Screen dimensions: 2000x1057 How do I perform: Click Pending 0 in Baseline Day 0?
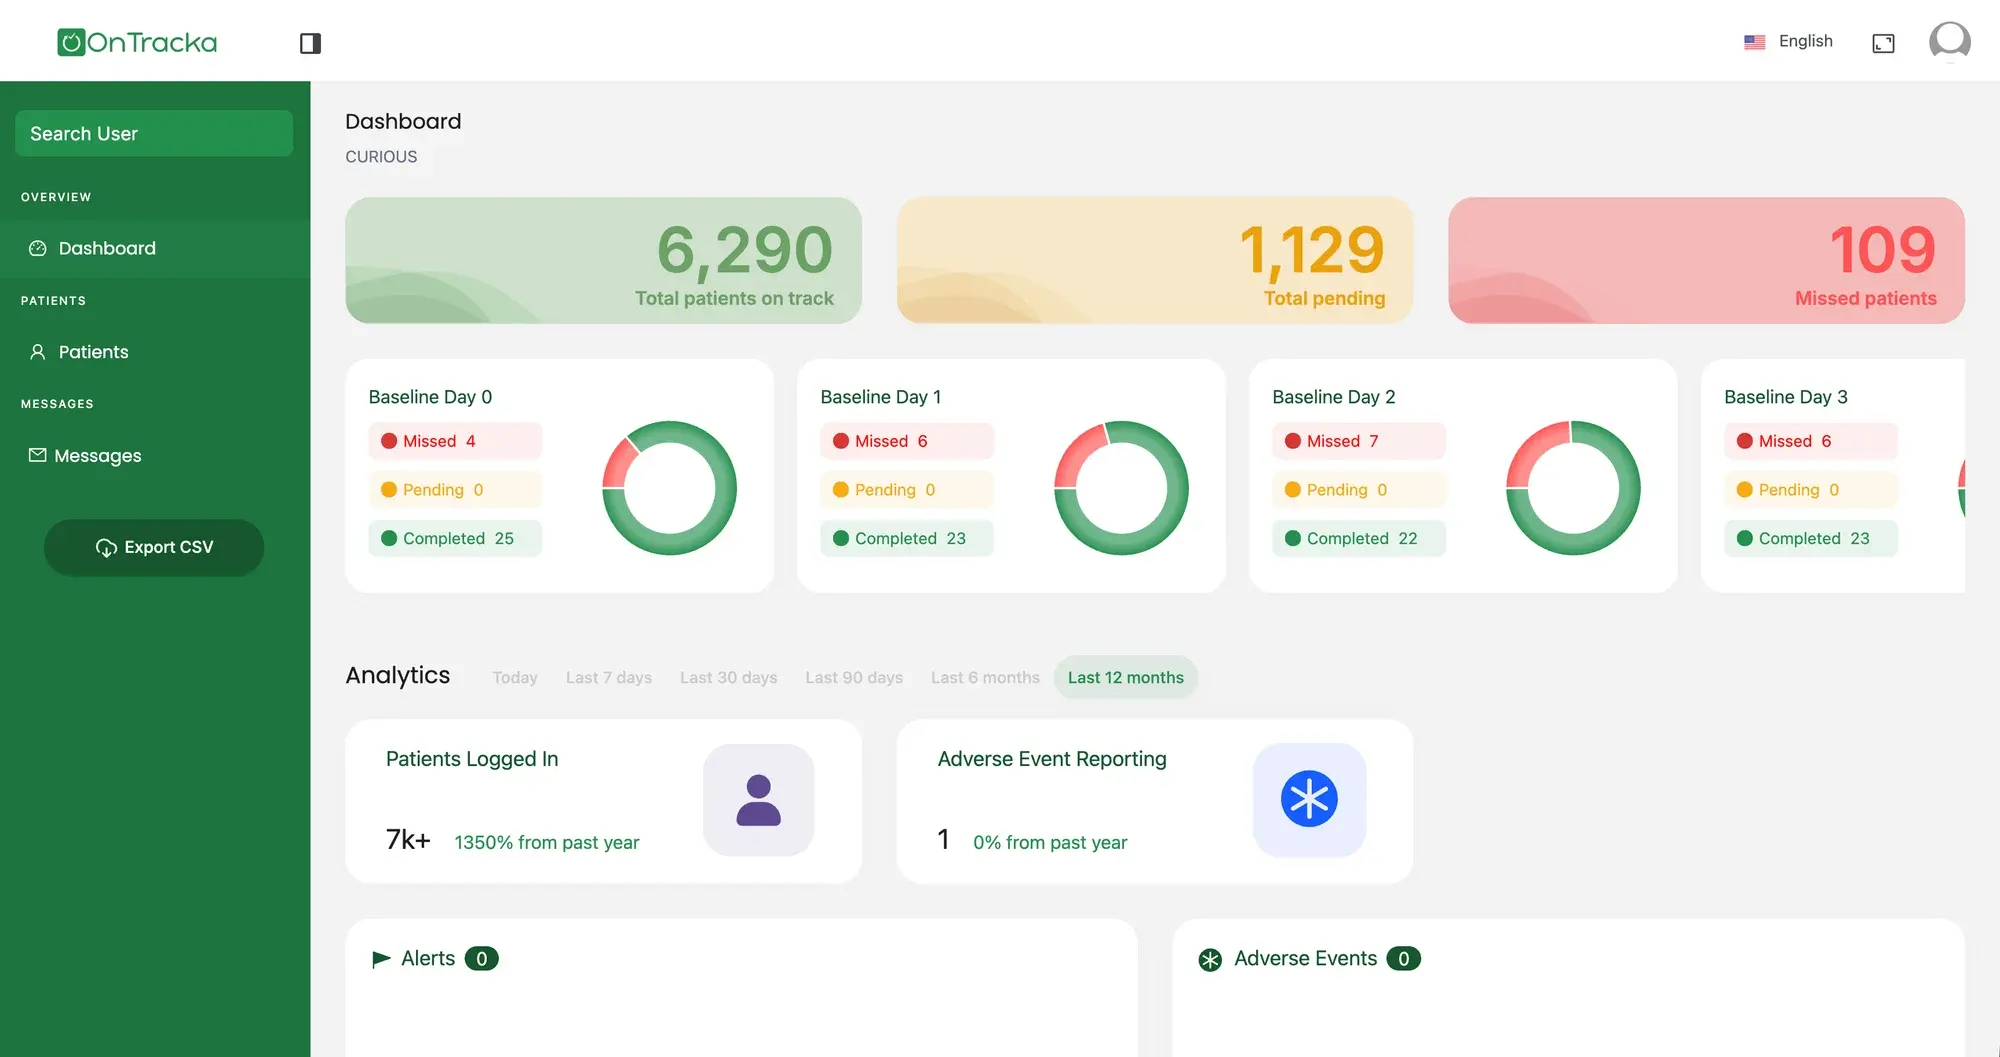coord(455,490)
